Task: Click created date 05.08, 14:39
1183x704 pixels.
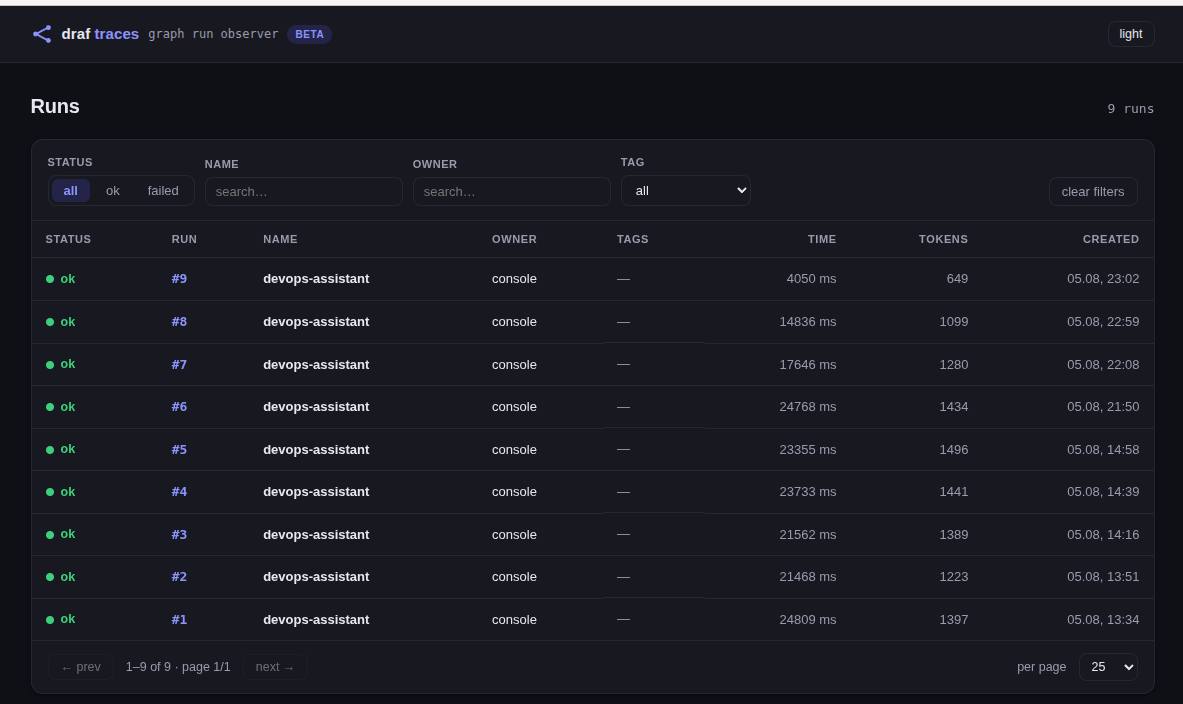Action: coord(1103,492)
